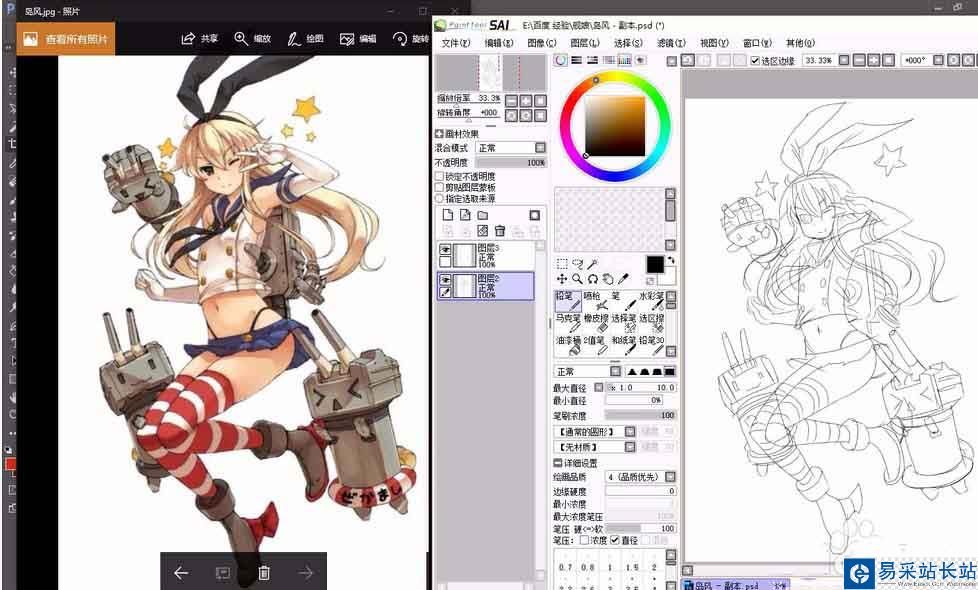Screen dimensions: 978x590
Task: Click 缩放 zoom button in Photos
Action: point(253,39)
